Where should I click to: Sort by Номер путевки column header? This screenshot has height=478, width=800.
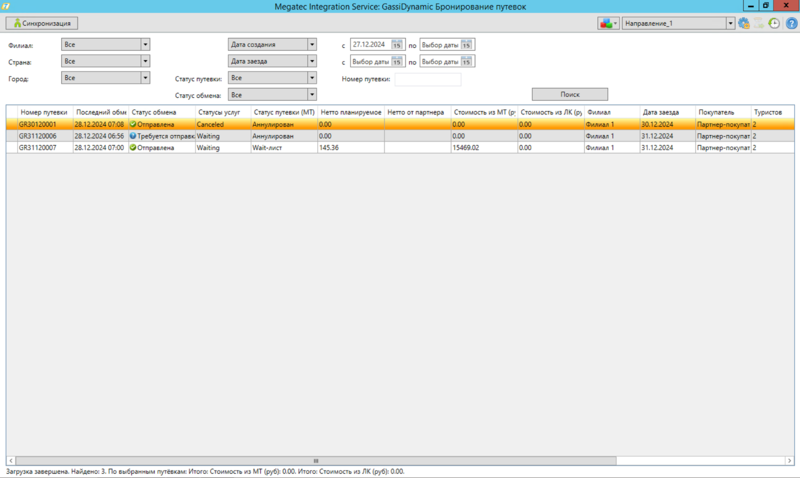tap(43, 113)
